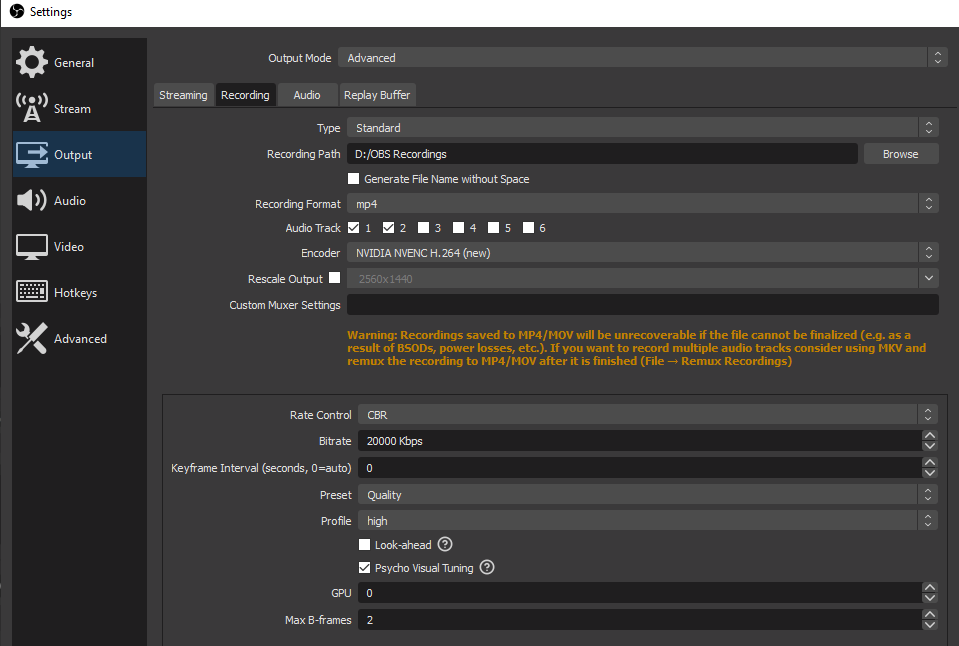
Task: Select the Stream antenna icon
Action: (32, 108)
